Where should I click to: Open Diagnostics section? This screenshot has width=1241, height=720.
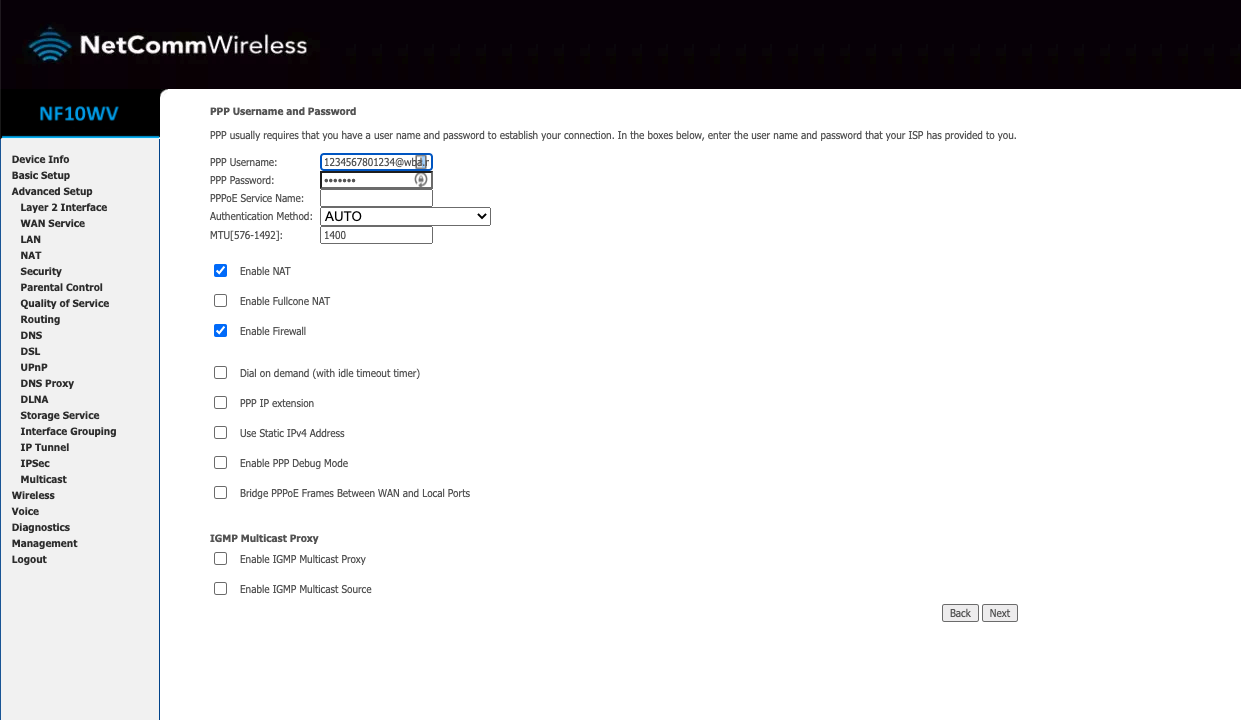coord(41,528)
